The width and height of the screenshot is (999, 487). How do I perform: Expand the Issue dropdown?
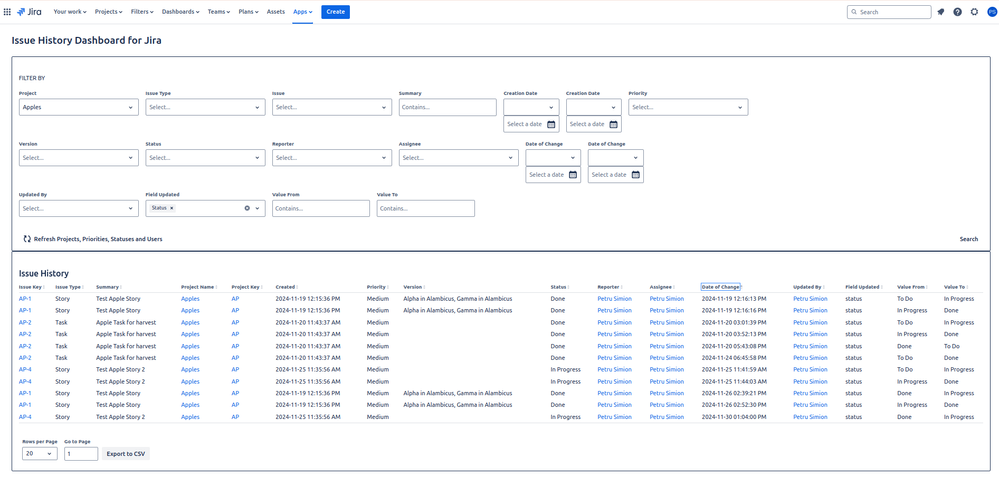332,107
